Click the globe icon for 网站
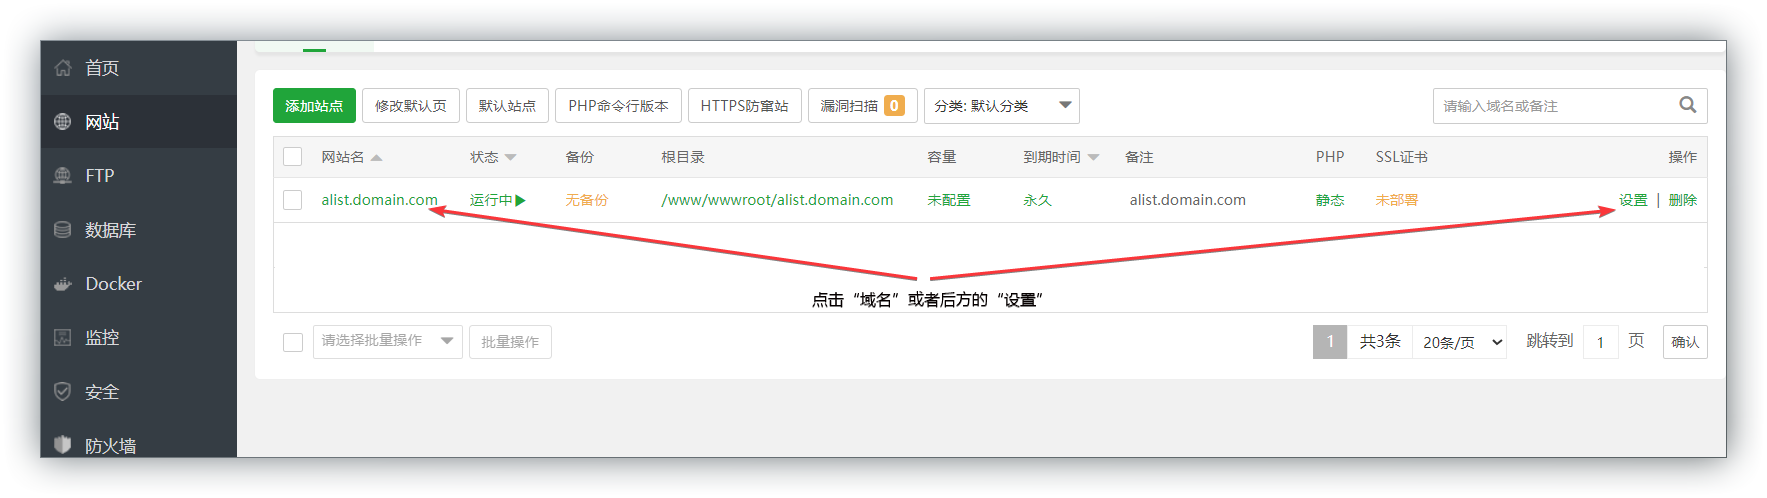 click(x=63, y=122)
